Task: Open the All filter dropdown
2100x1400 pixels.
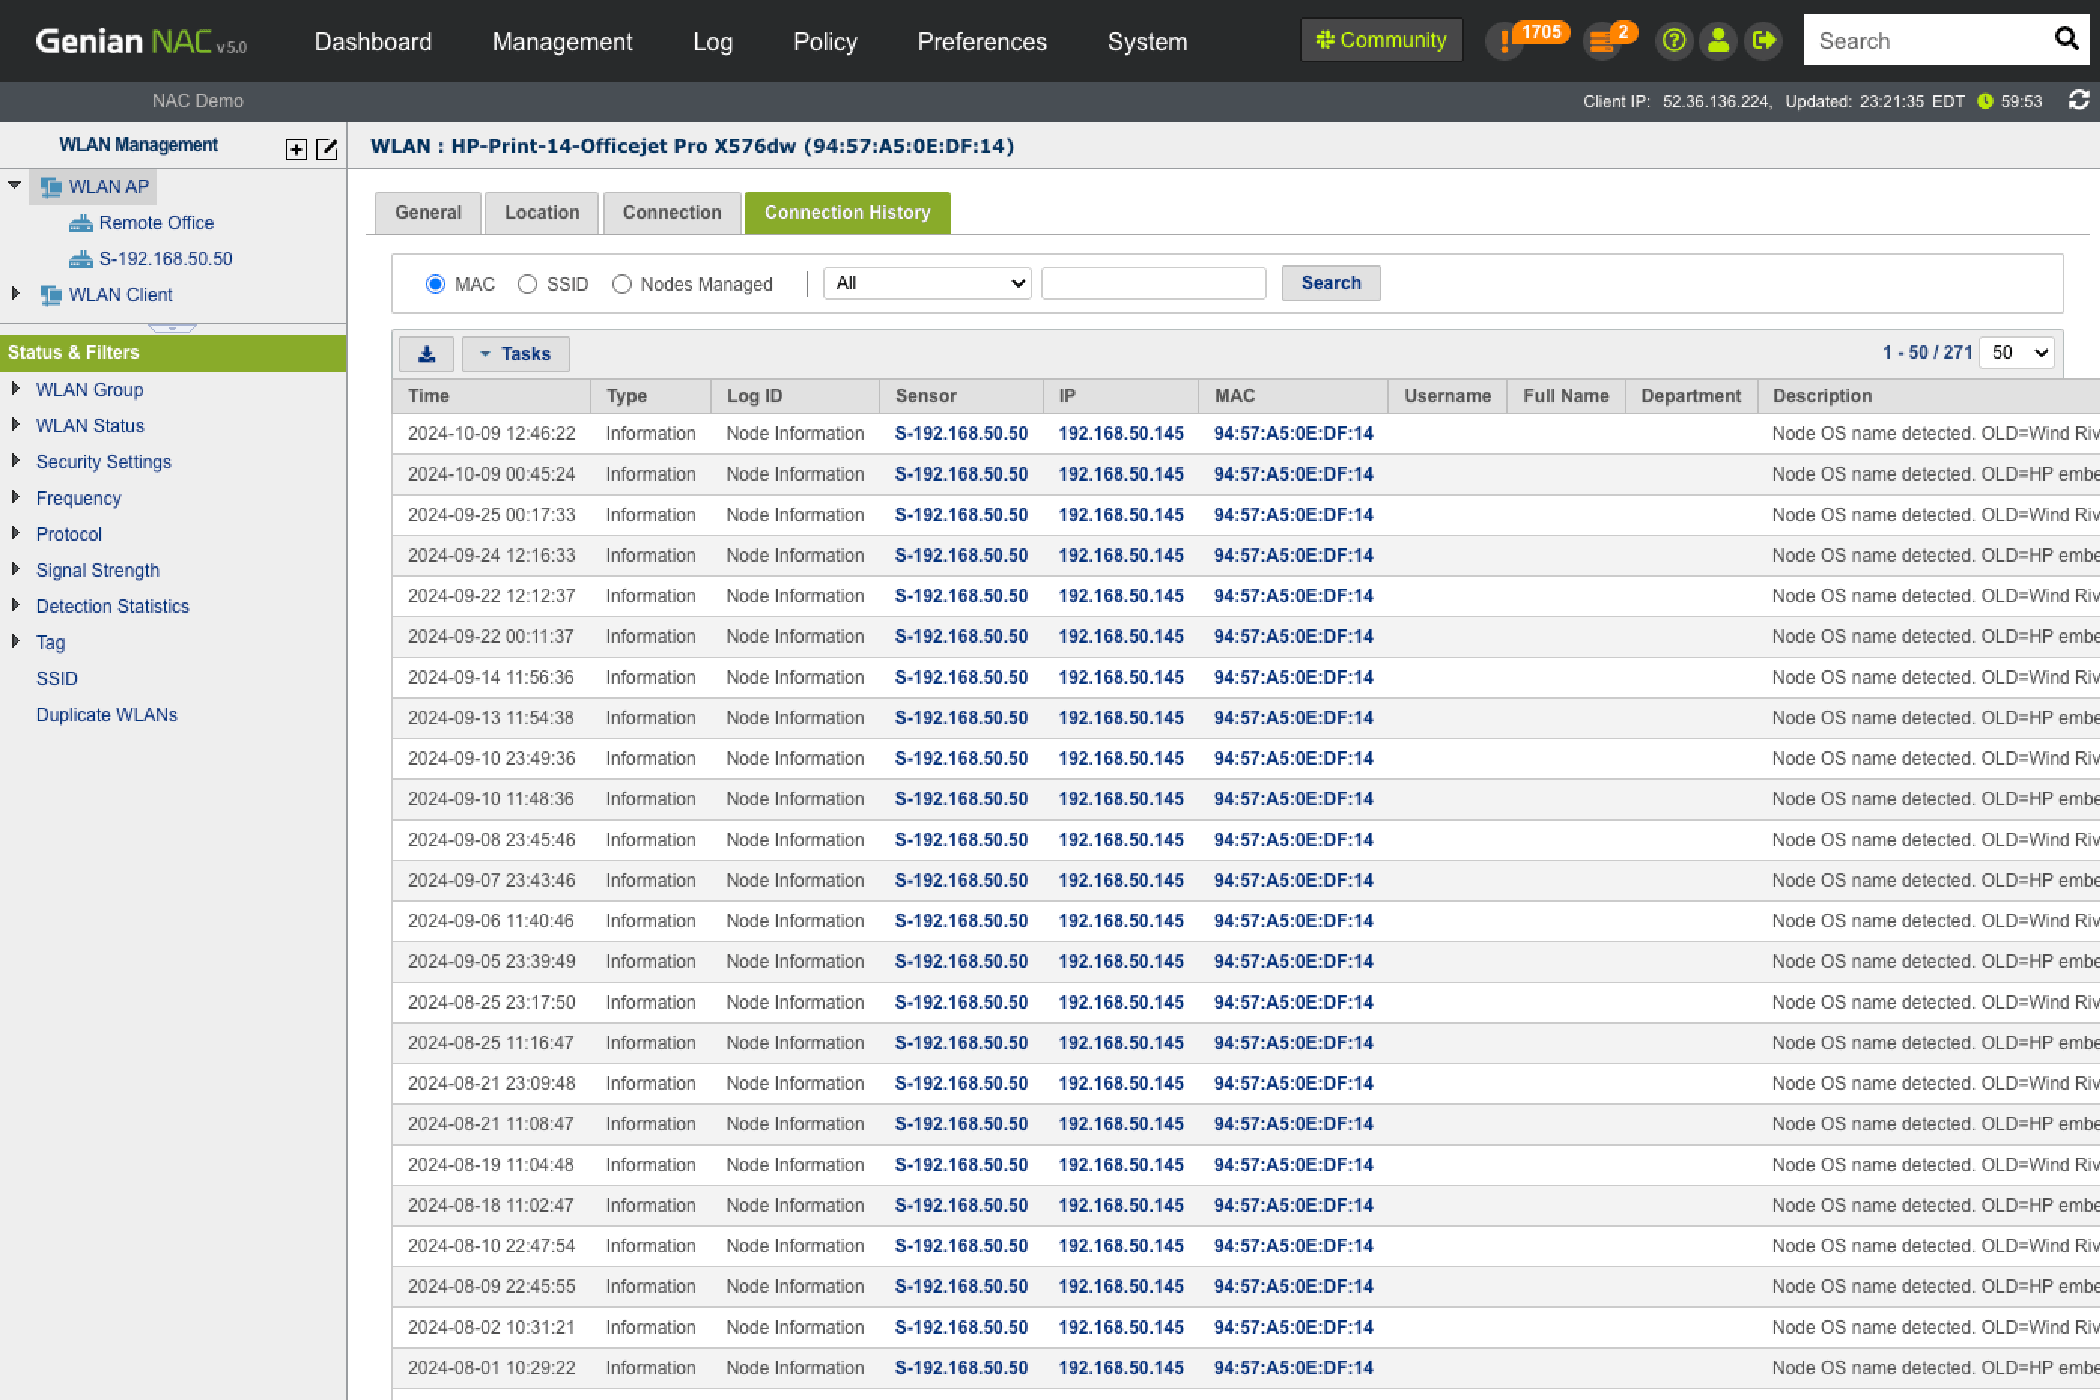Action: coord(927,283)
